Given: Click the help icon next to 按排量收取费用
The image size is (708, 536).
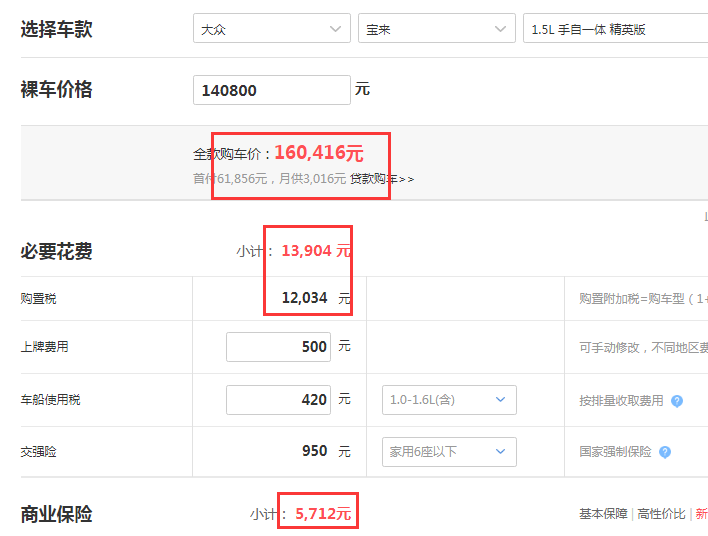Looking at the screenshot, I should (x=677, y=401).
